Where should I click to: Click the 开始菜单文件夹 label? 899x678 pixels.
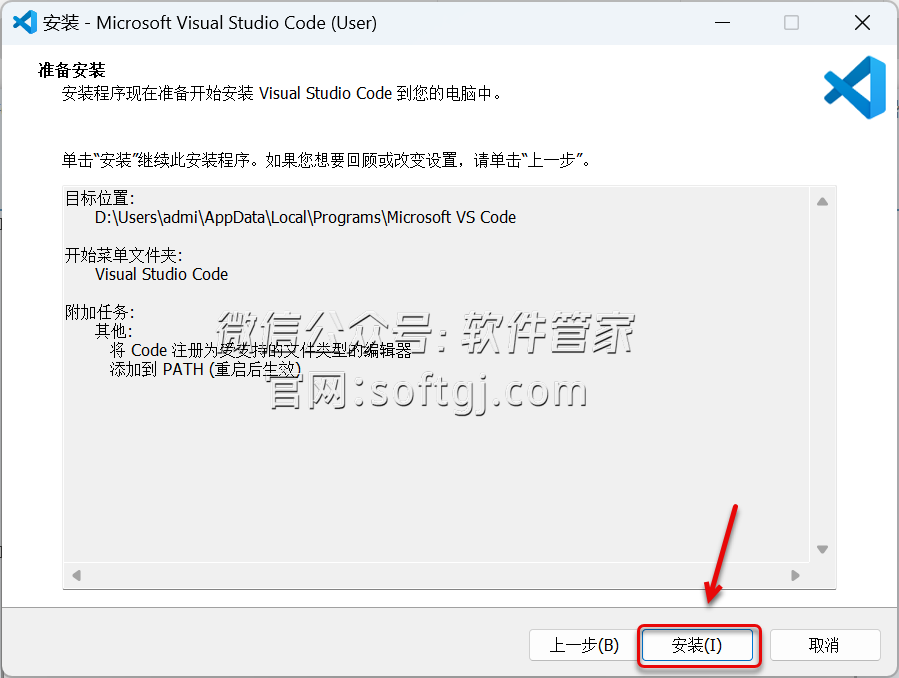(x=123, y=255)
